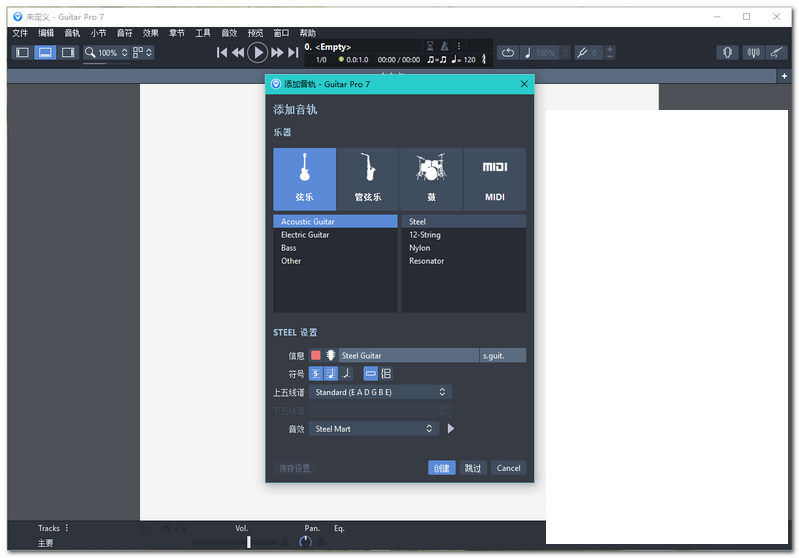Select Nylon in the type list
799x558 pixels.
point(464,248)
